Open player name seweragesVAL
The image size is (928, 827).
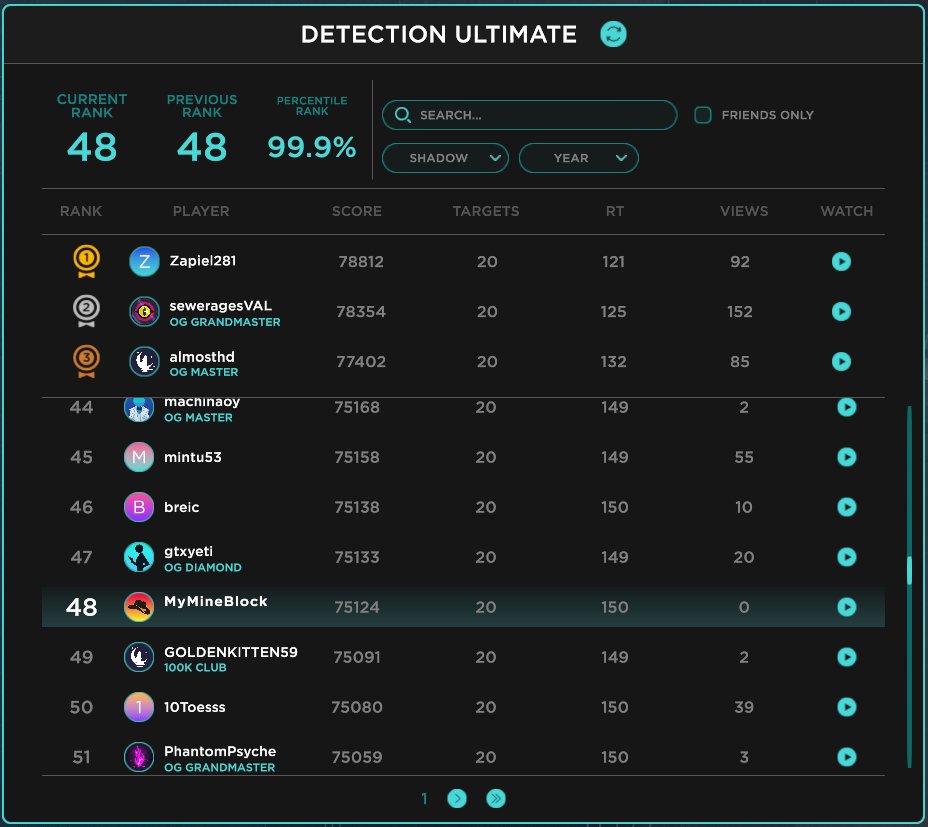pos(221,305)
